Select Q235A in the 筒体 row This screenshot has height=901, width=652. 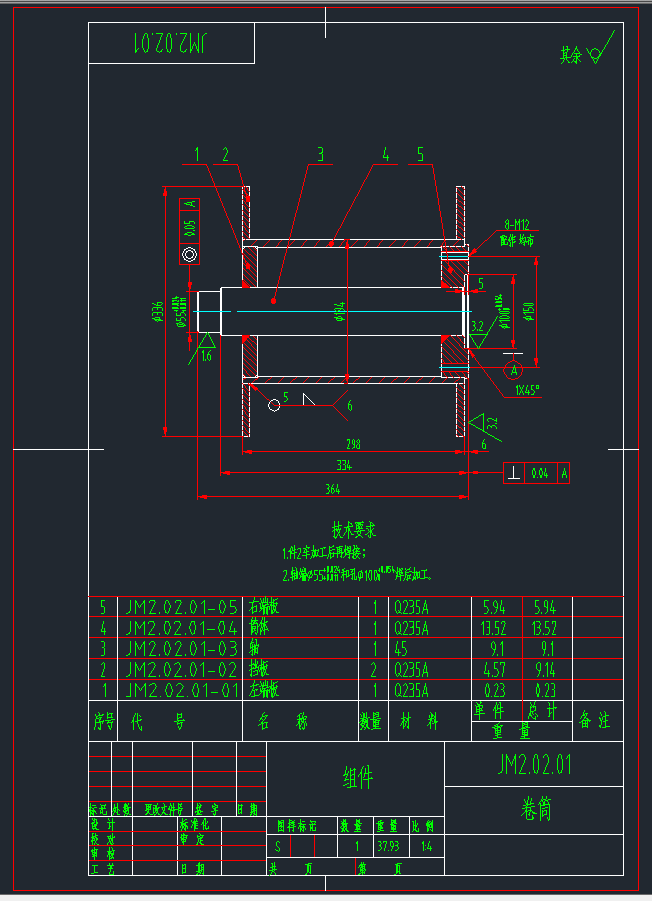click(x=411, y=628)
